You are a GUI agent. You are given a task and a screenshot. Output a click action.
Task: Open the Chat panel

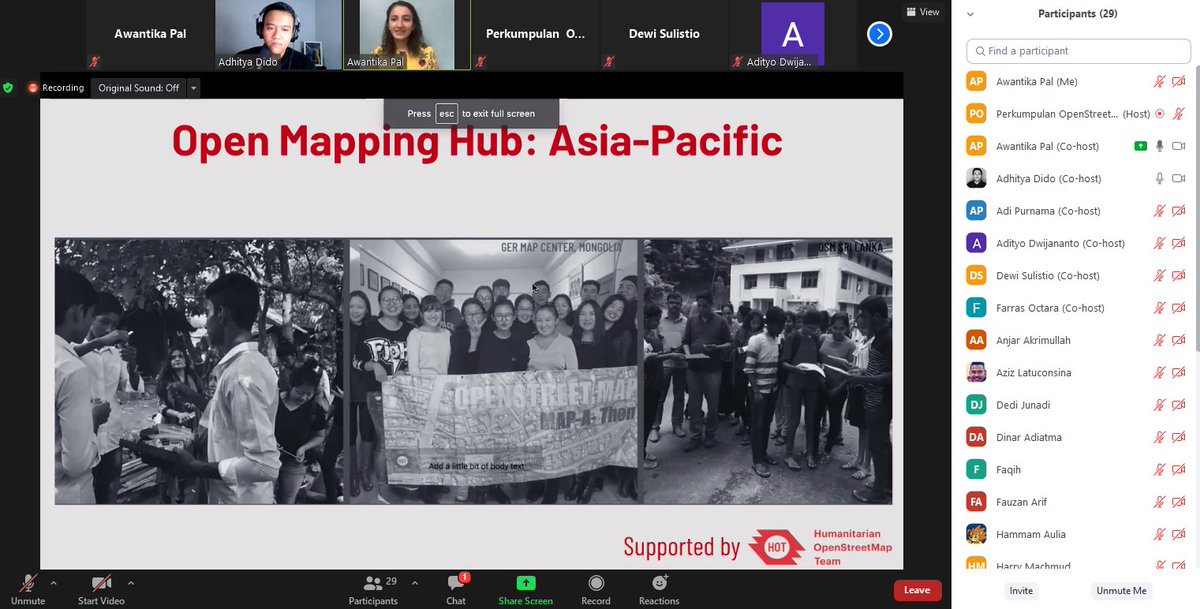(x=456, y=588)
